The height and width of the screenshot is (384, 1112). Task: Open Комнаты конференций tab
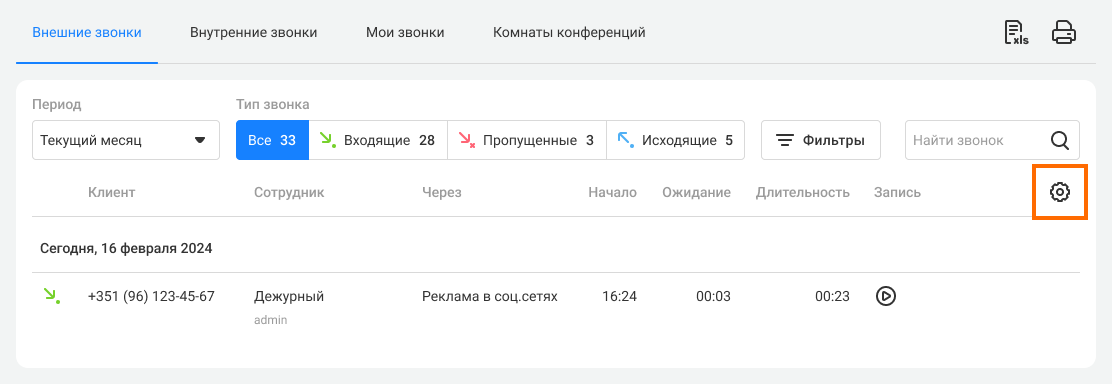pos(569,33)
